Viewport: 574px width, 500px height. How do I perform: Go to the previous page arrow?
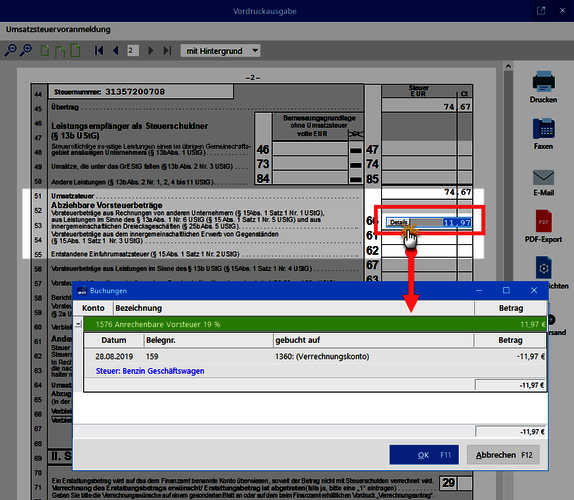[x=116, y=51]
